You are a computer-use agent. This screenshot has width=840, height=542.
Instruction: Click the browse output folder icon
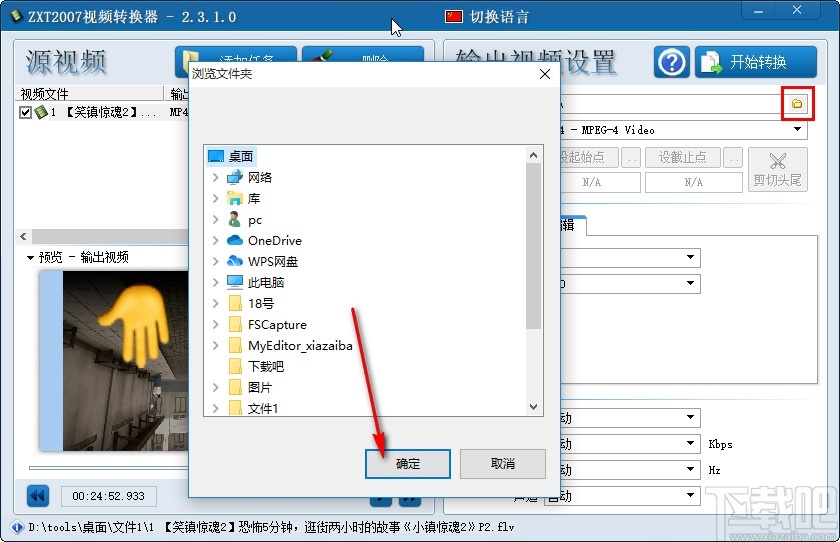[797, 103]
